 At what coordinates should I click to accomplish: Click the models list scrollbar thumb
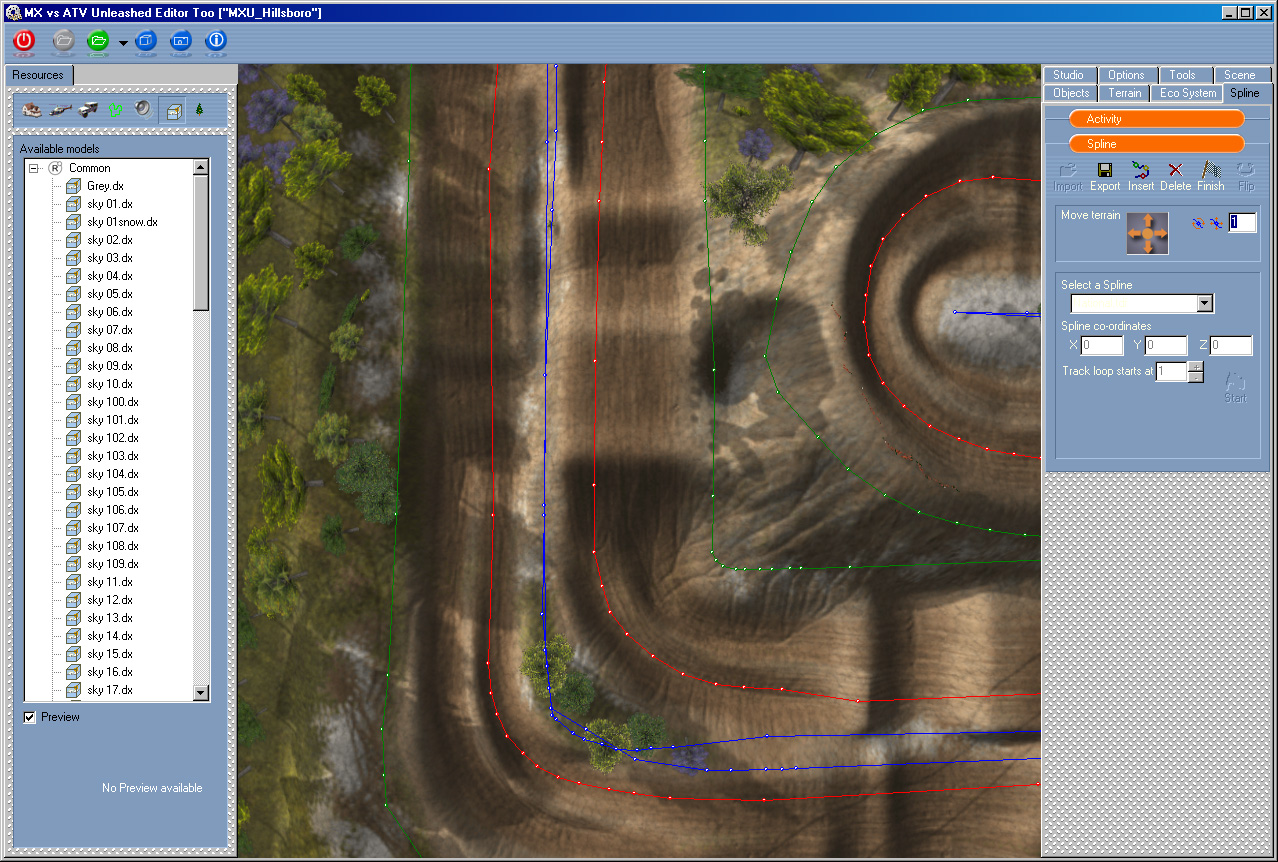(x=201, y=243)
